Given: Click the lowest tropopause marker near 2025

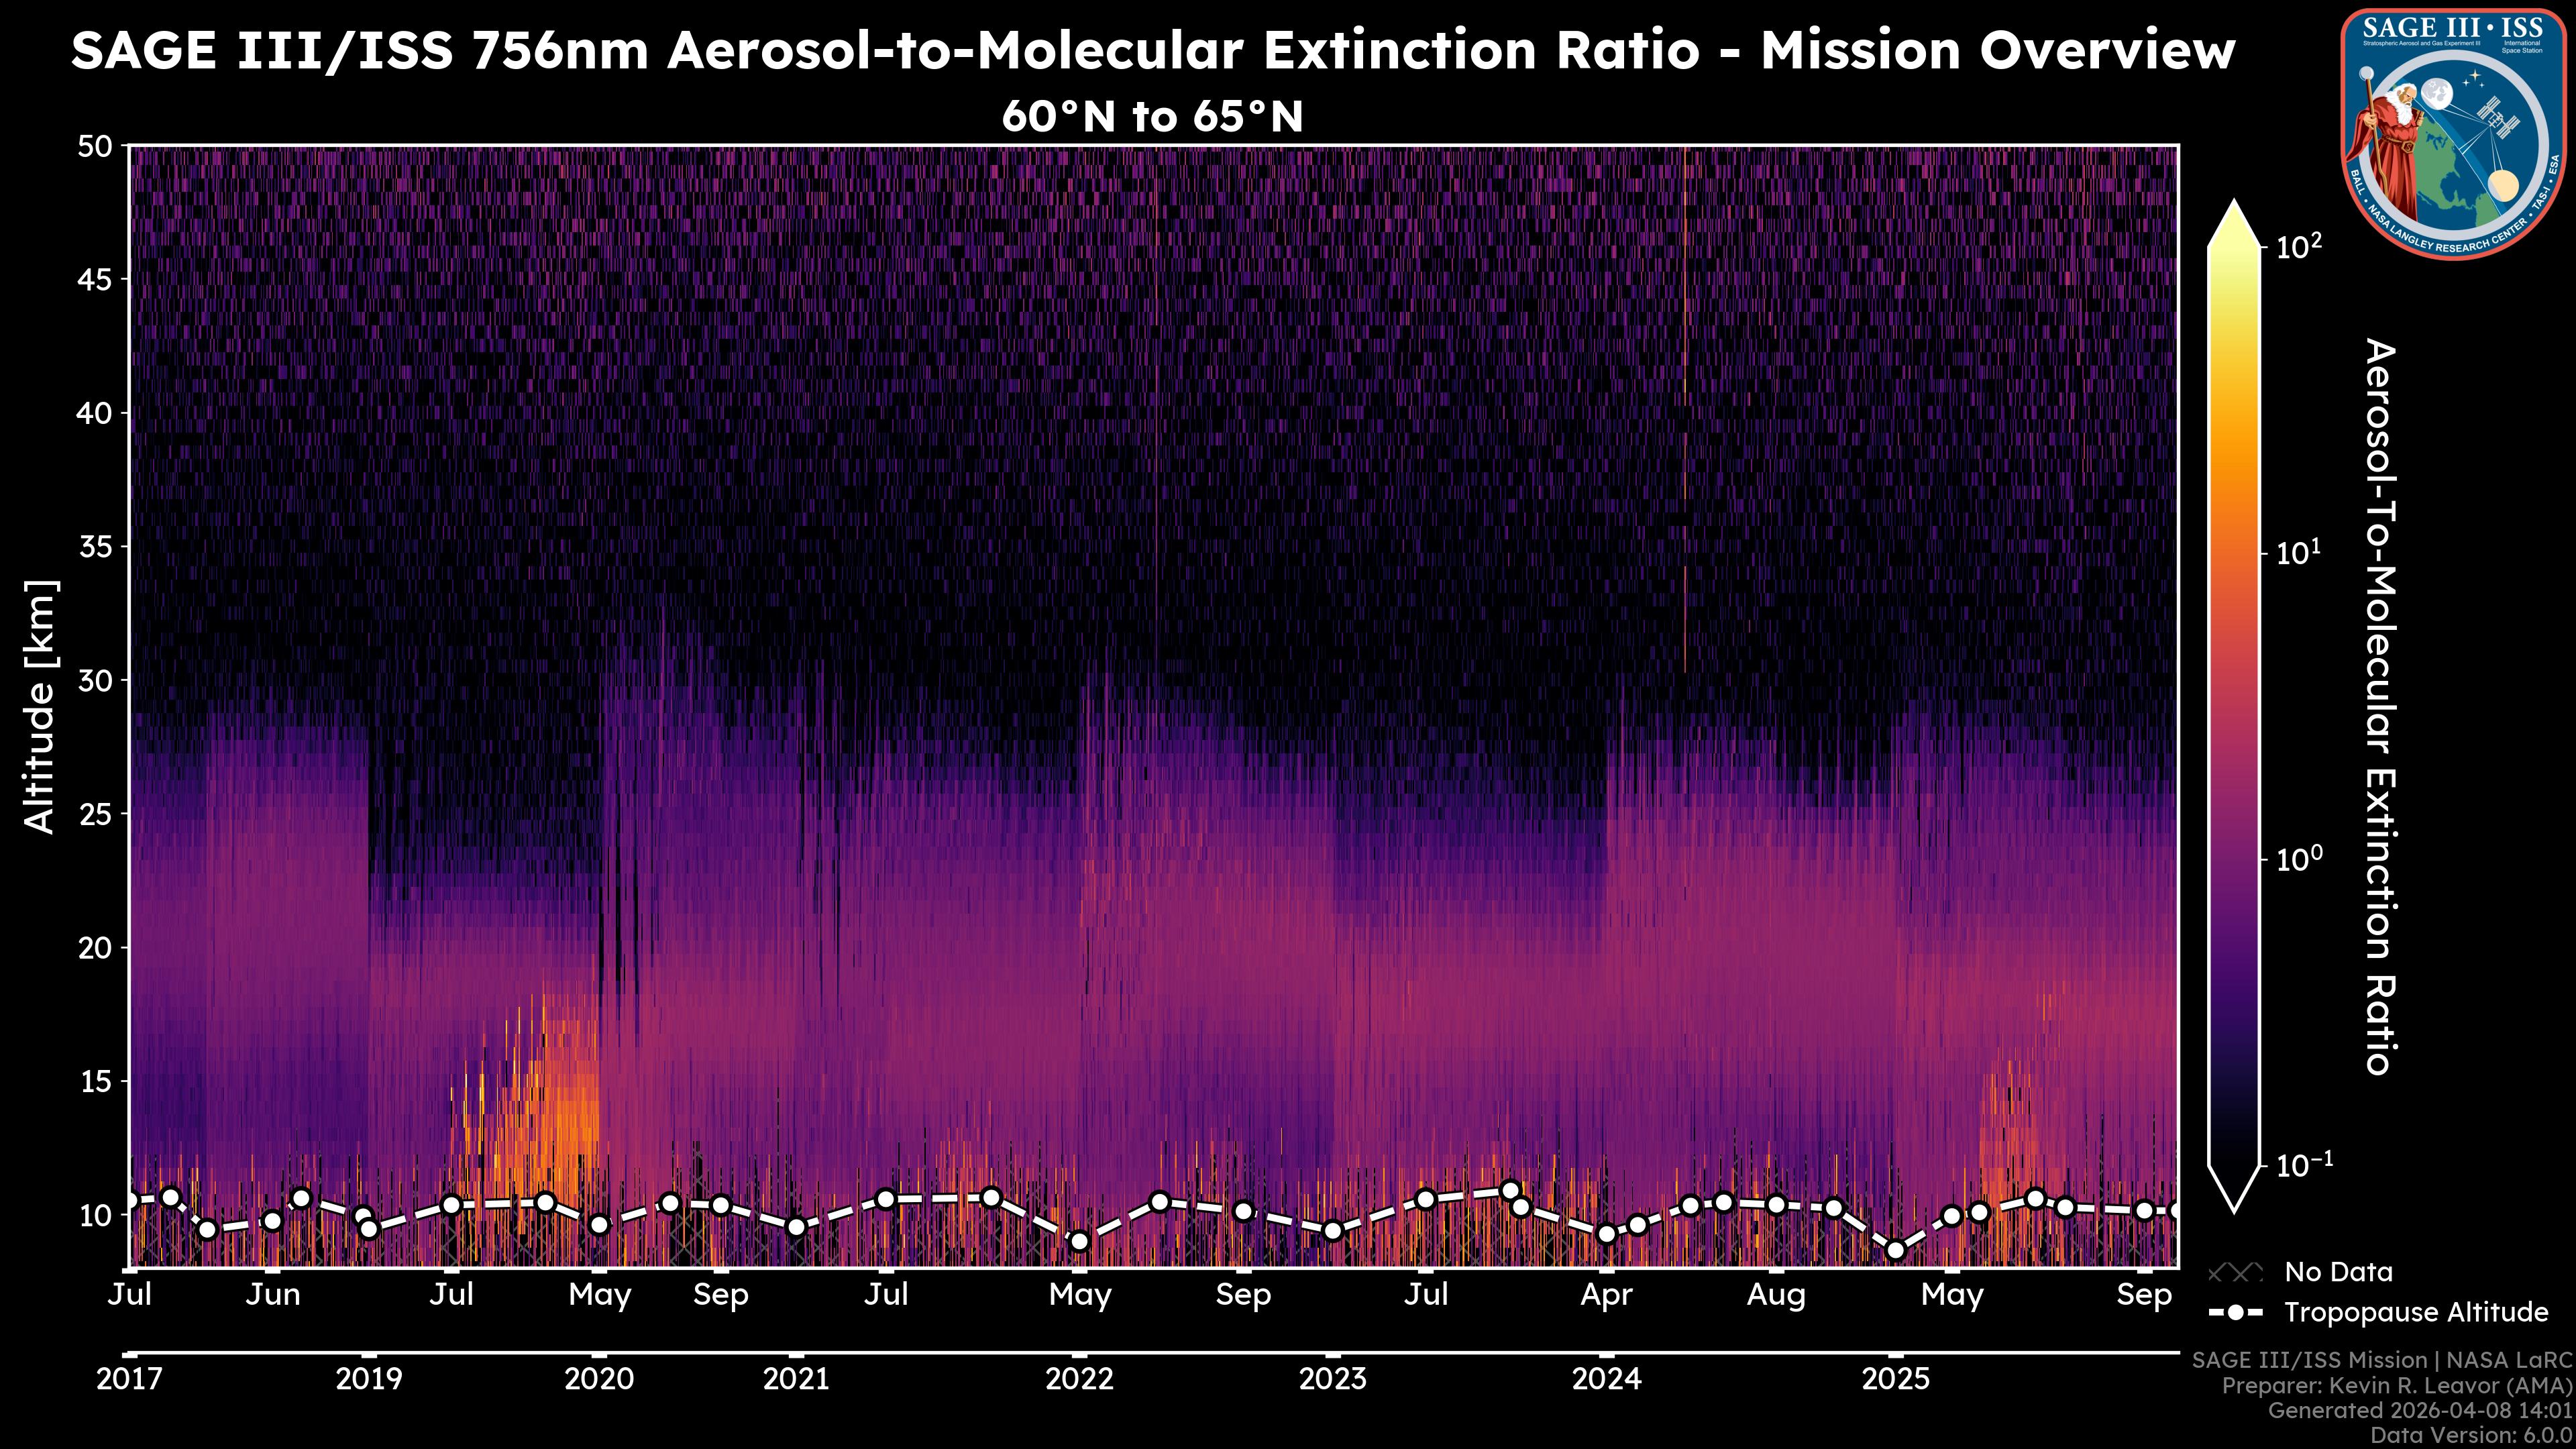Looking at the screenshot, I should coord(1895,1250).
